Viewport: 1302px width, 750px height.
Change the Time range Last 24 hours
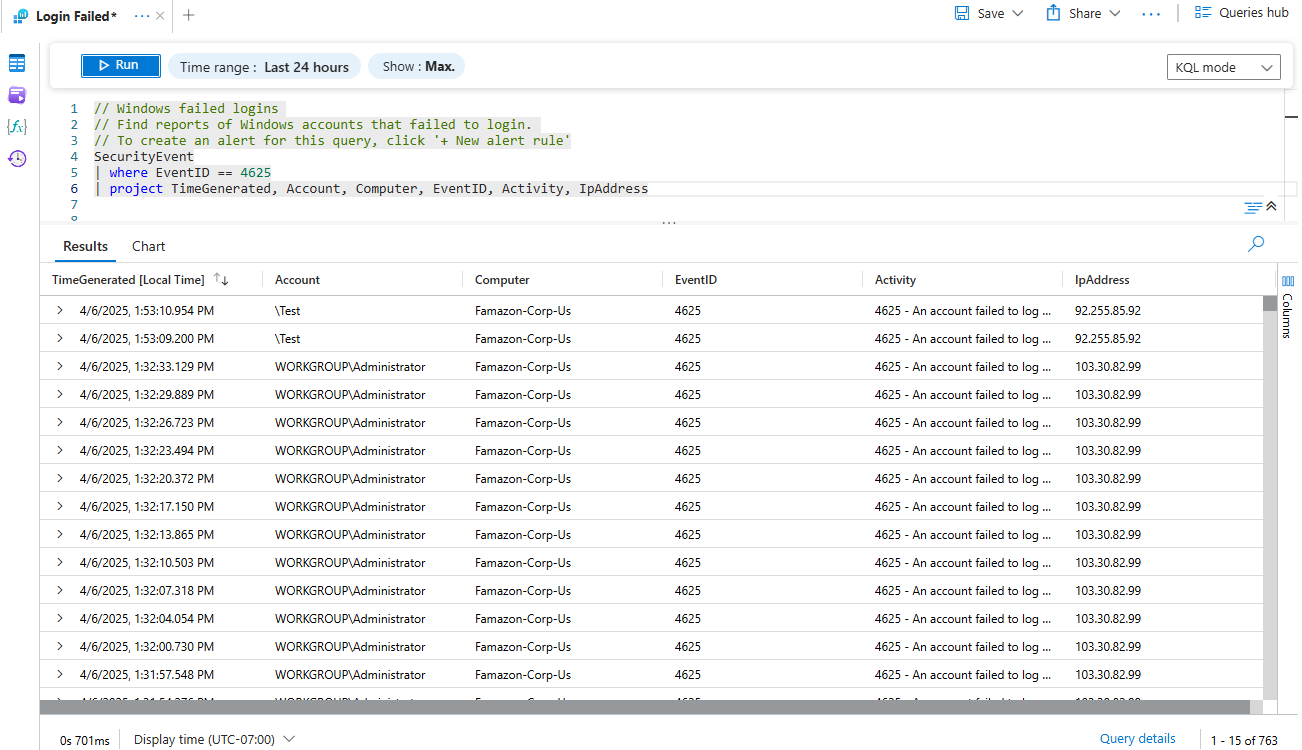[x=264, y=67]
